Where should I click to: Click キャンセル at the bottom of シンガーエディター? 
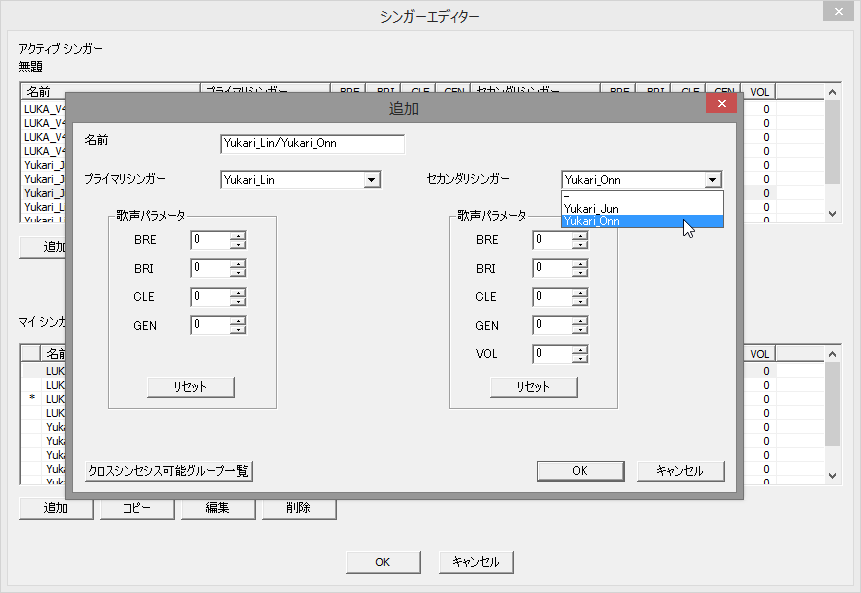pos(476,562)
